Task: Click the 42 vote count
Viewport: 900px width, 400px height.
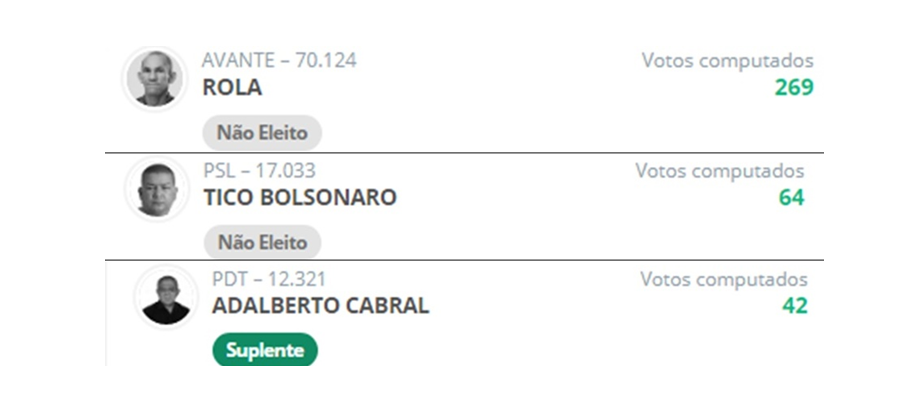Action: (795, 306)
